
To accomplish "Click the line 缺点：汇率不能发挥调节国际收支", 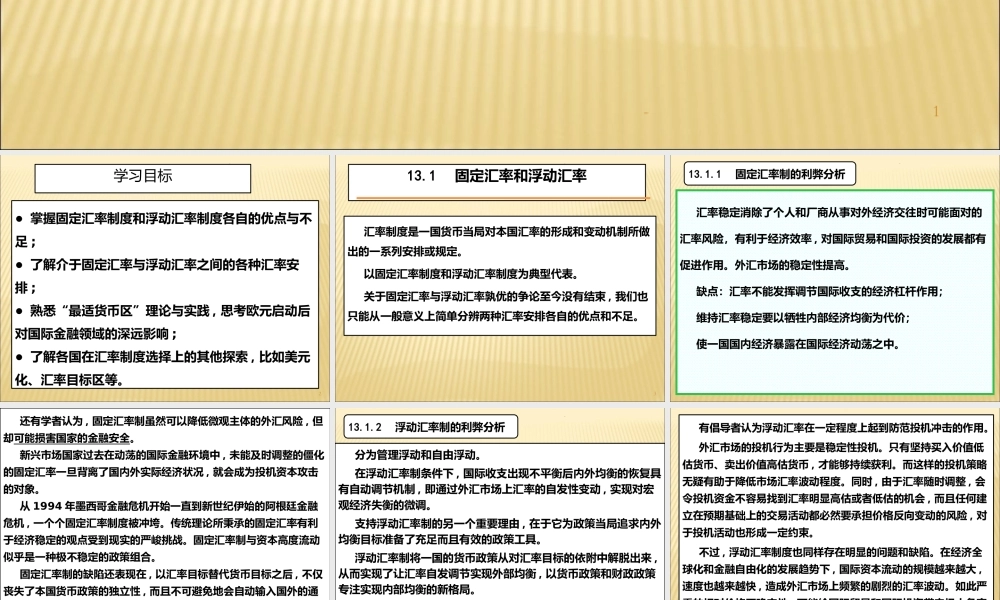I will coord(820,291).
